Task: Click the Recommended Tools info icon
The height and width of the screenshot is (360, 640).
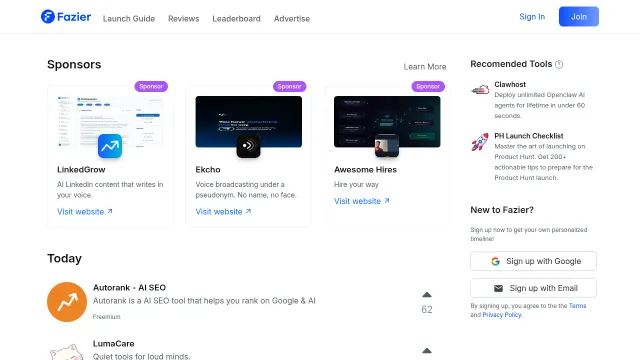Action: [559, 64]
